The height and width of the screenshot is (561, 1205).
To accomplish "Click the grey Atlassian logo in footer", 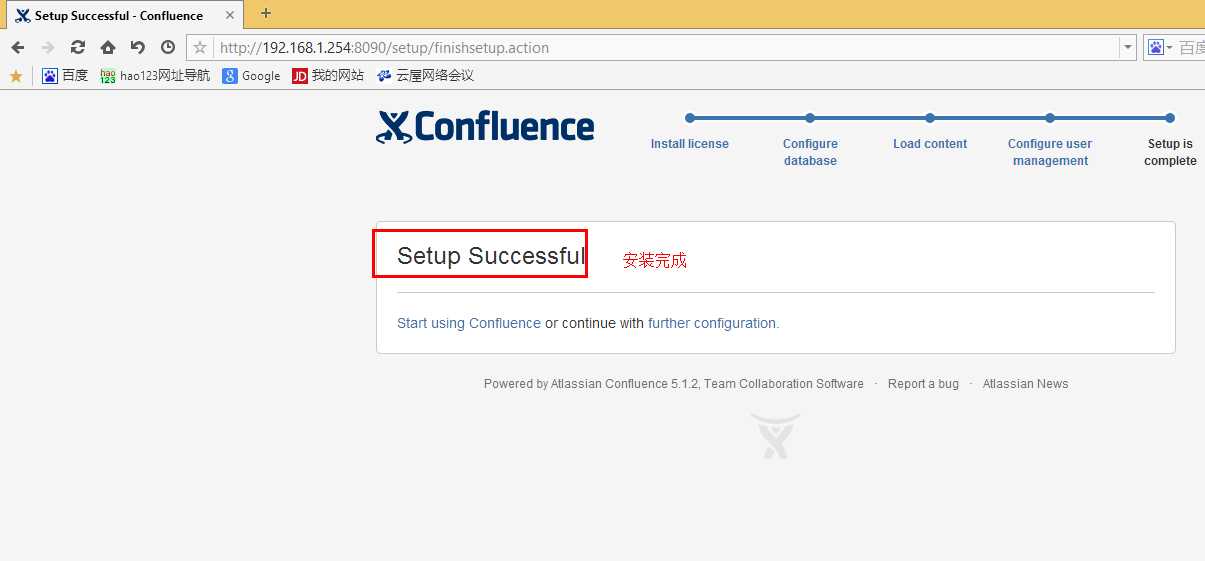I will click(x=776, y=436).
